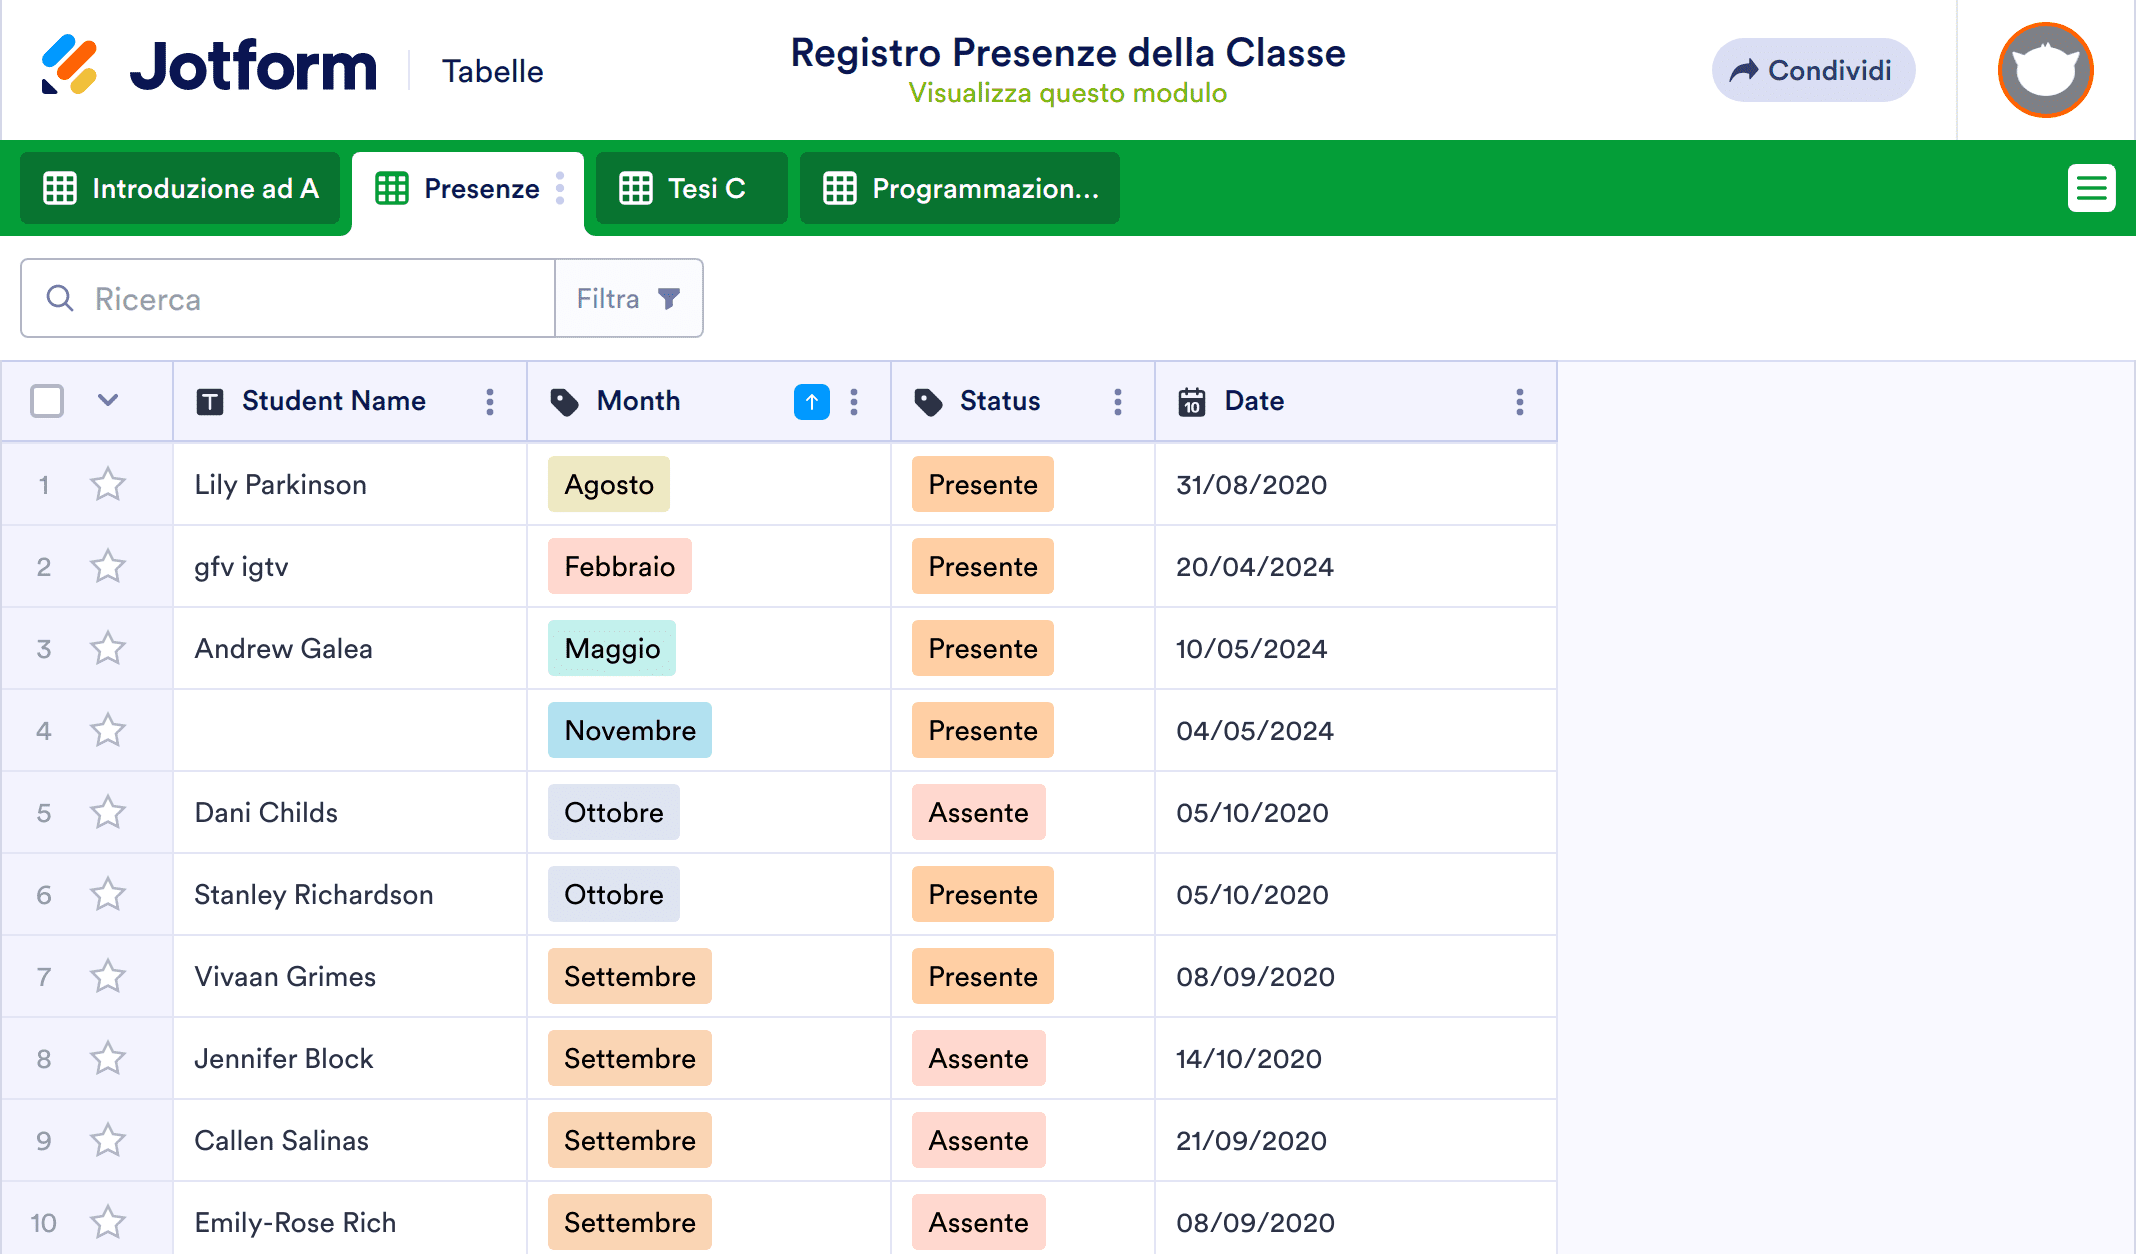This screenshot has width=2136, height=1254.
Task: Open the hamburger menu on the green bar
Action: [x=2091, y=188]
